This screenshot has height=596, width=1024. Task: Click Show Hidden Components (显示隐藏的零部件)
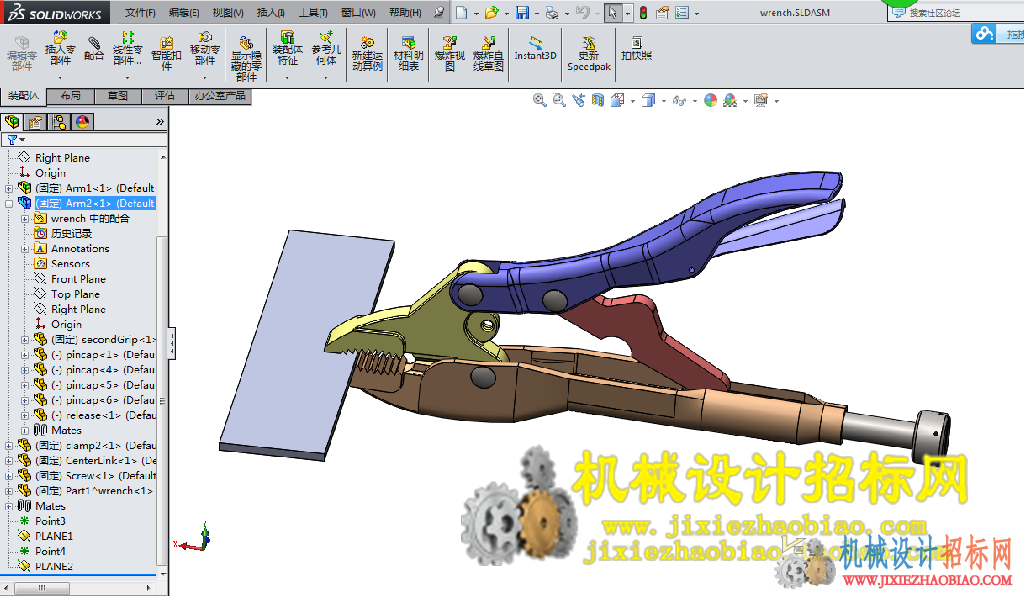point(246,59)
